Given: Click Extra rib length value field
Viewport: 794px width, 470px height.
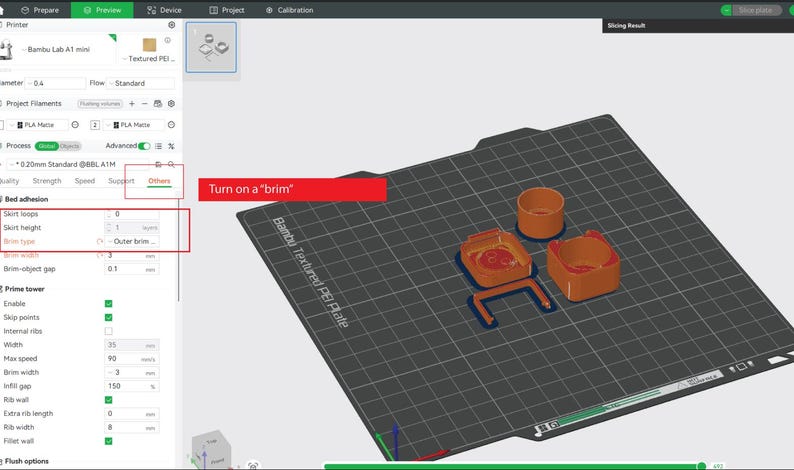Looking at the screenshot, I should [132, 413].
